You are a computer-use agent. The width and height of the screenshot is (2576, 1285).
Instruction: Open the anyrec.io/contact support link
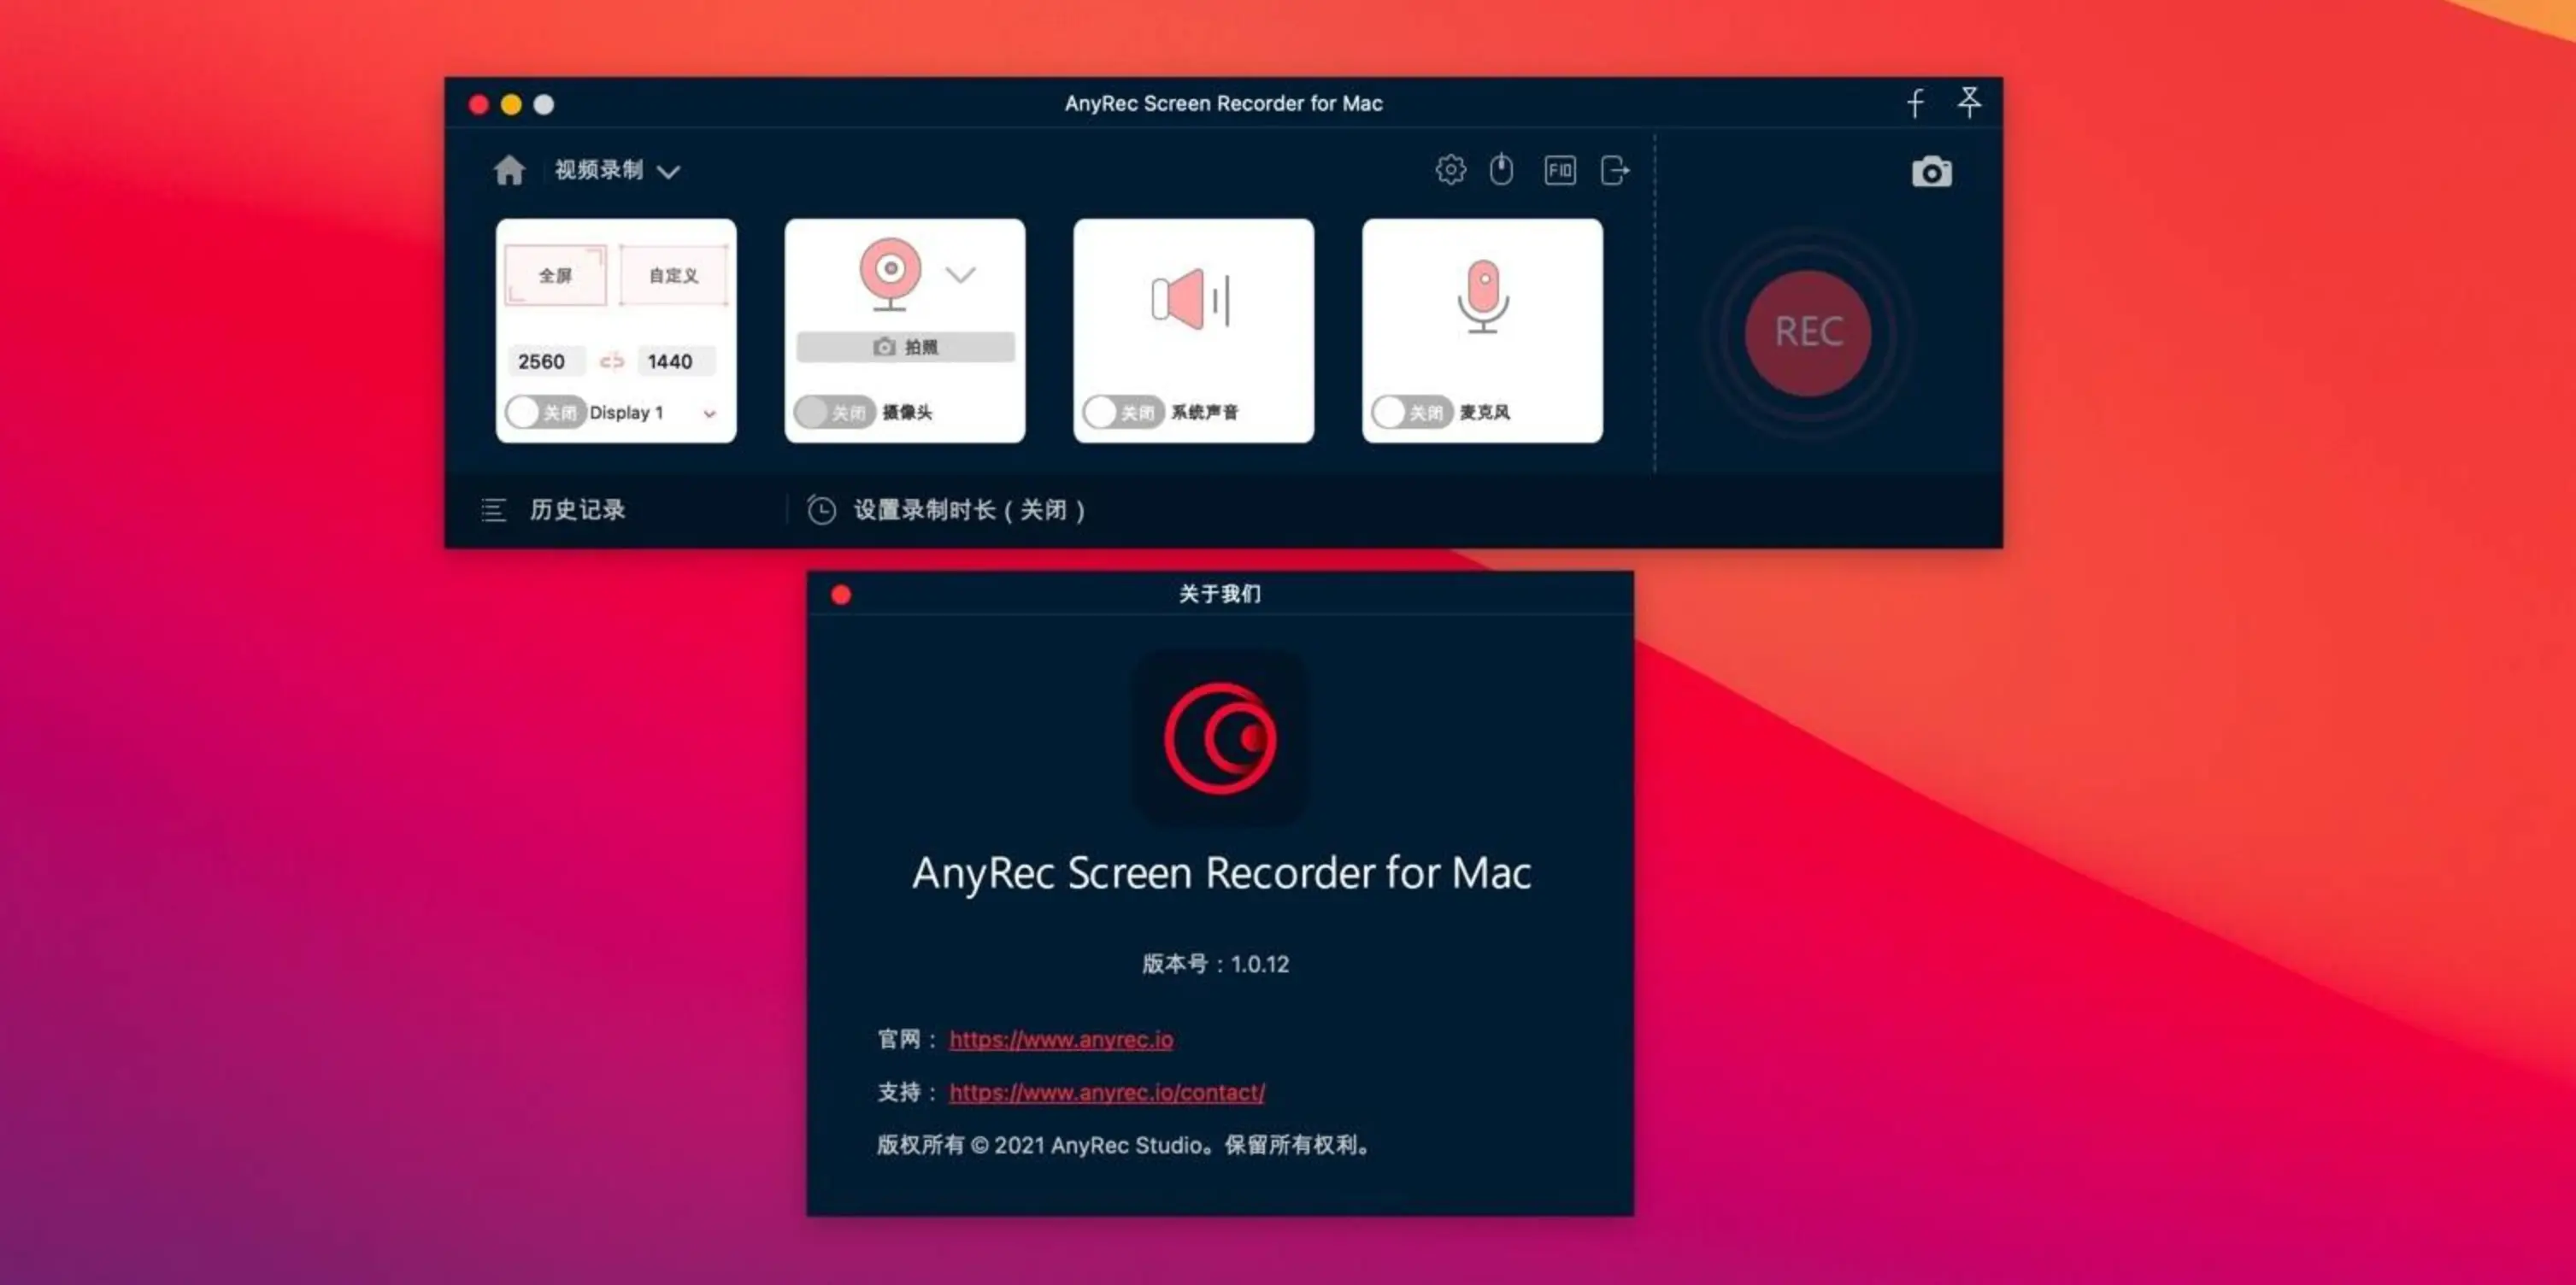(1107, 1092)
